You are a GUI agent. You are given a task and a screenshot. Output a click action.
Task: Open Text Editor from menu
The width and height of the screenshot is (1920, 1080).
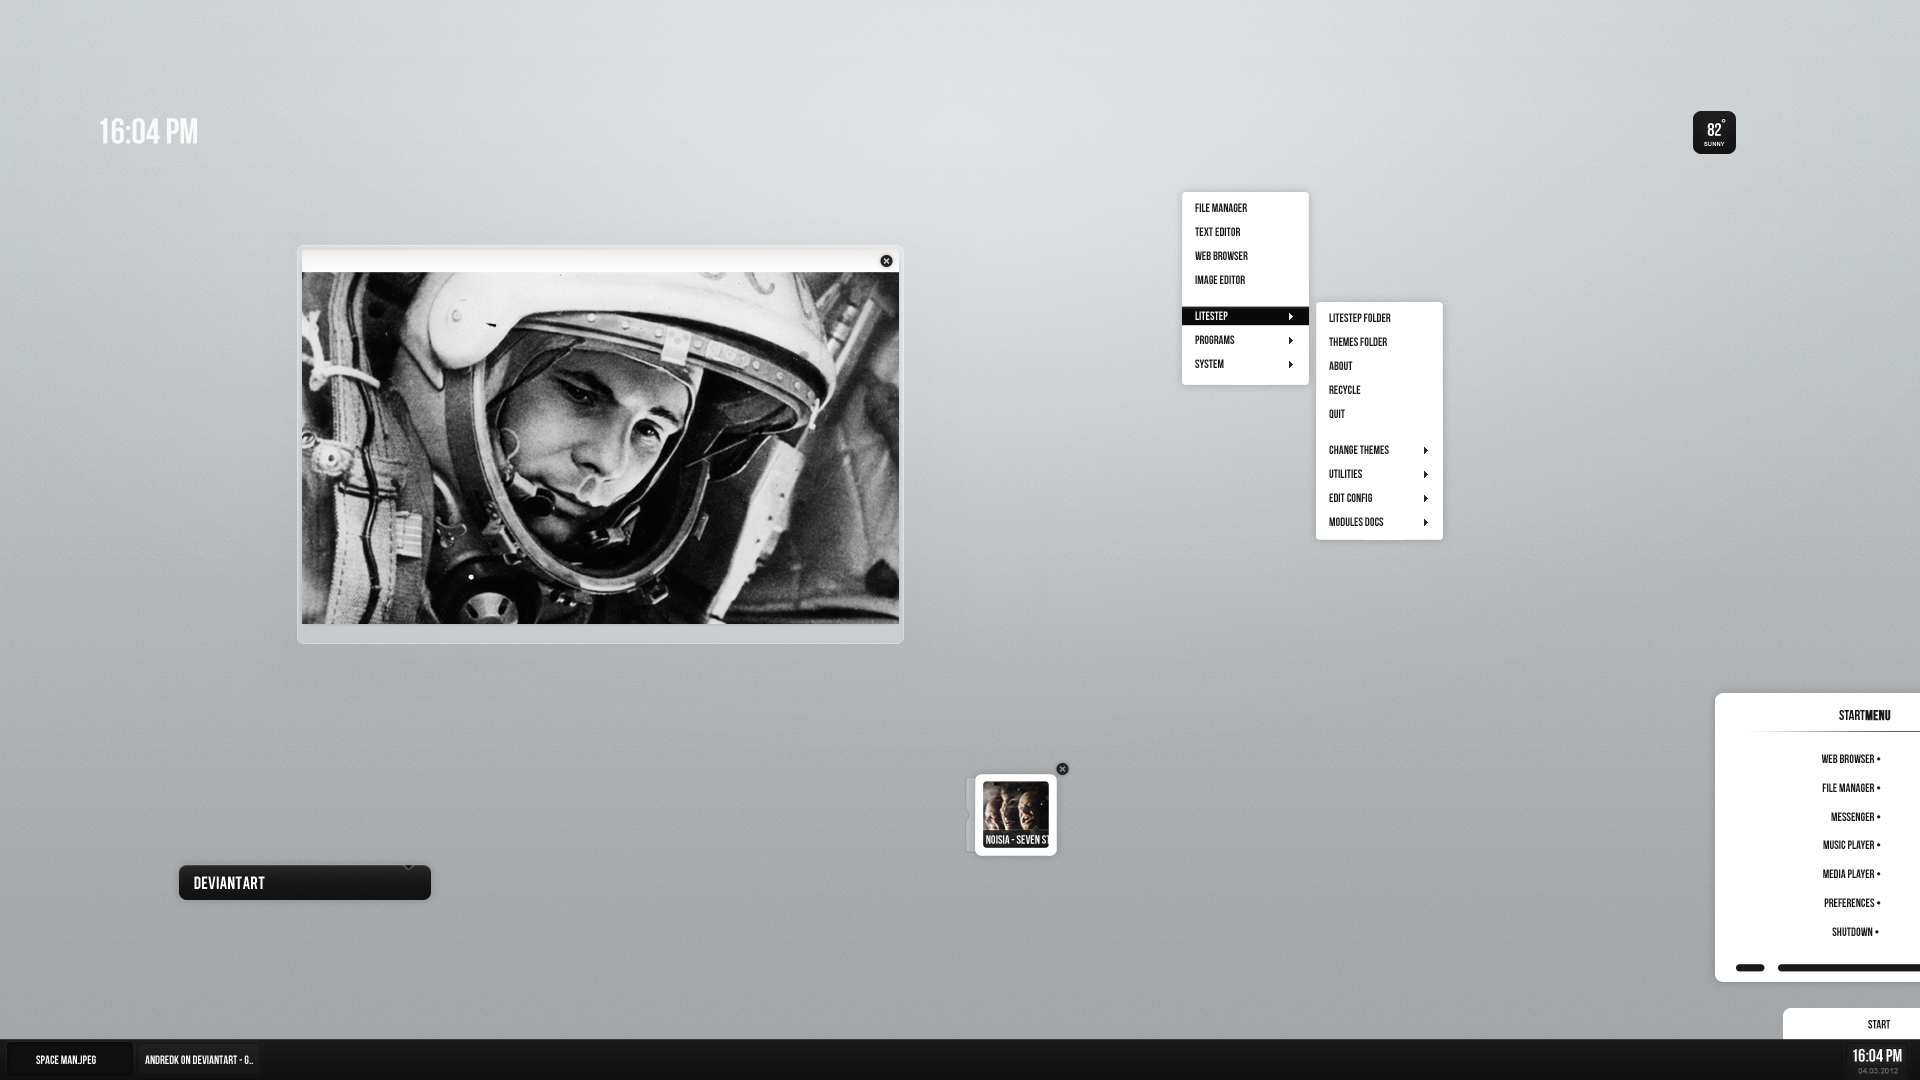click(x=1217, y=231)
